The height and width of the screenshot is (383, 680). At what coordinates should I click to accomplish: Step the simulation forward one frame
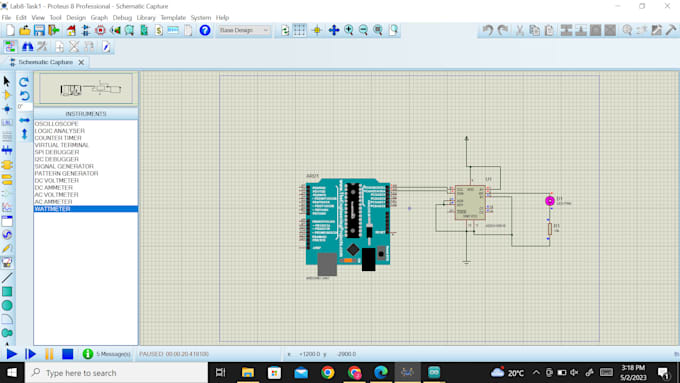pos(30,354)
